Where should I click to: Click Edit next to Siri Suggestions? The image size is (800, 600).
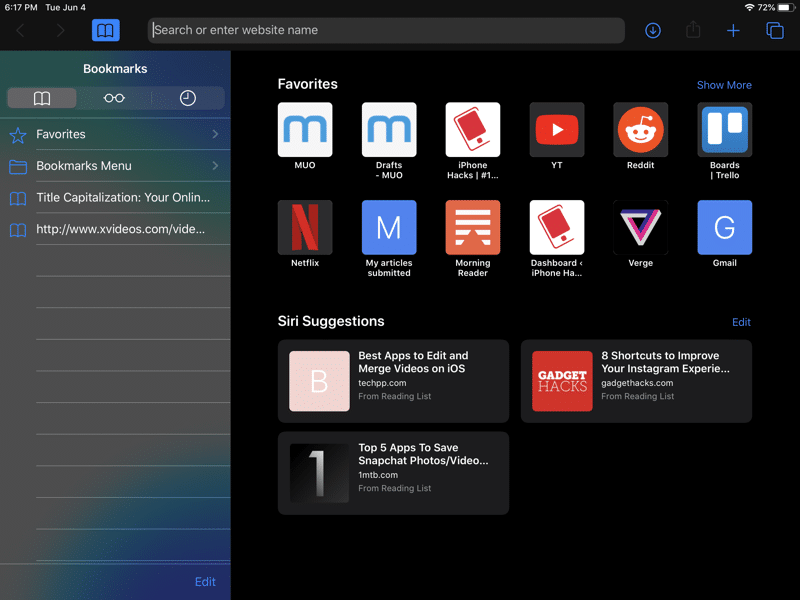pyautogui.click(x=741, y=322)
